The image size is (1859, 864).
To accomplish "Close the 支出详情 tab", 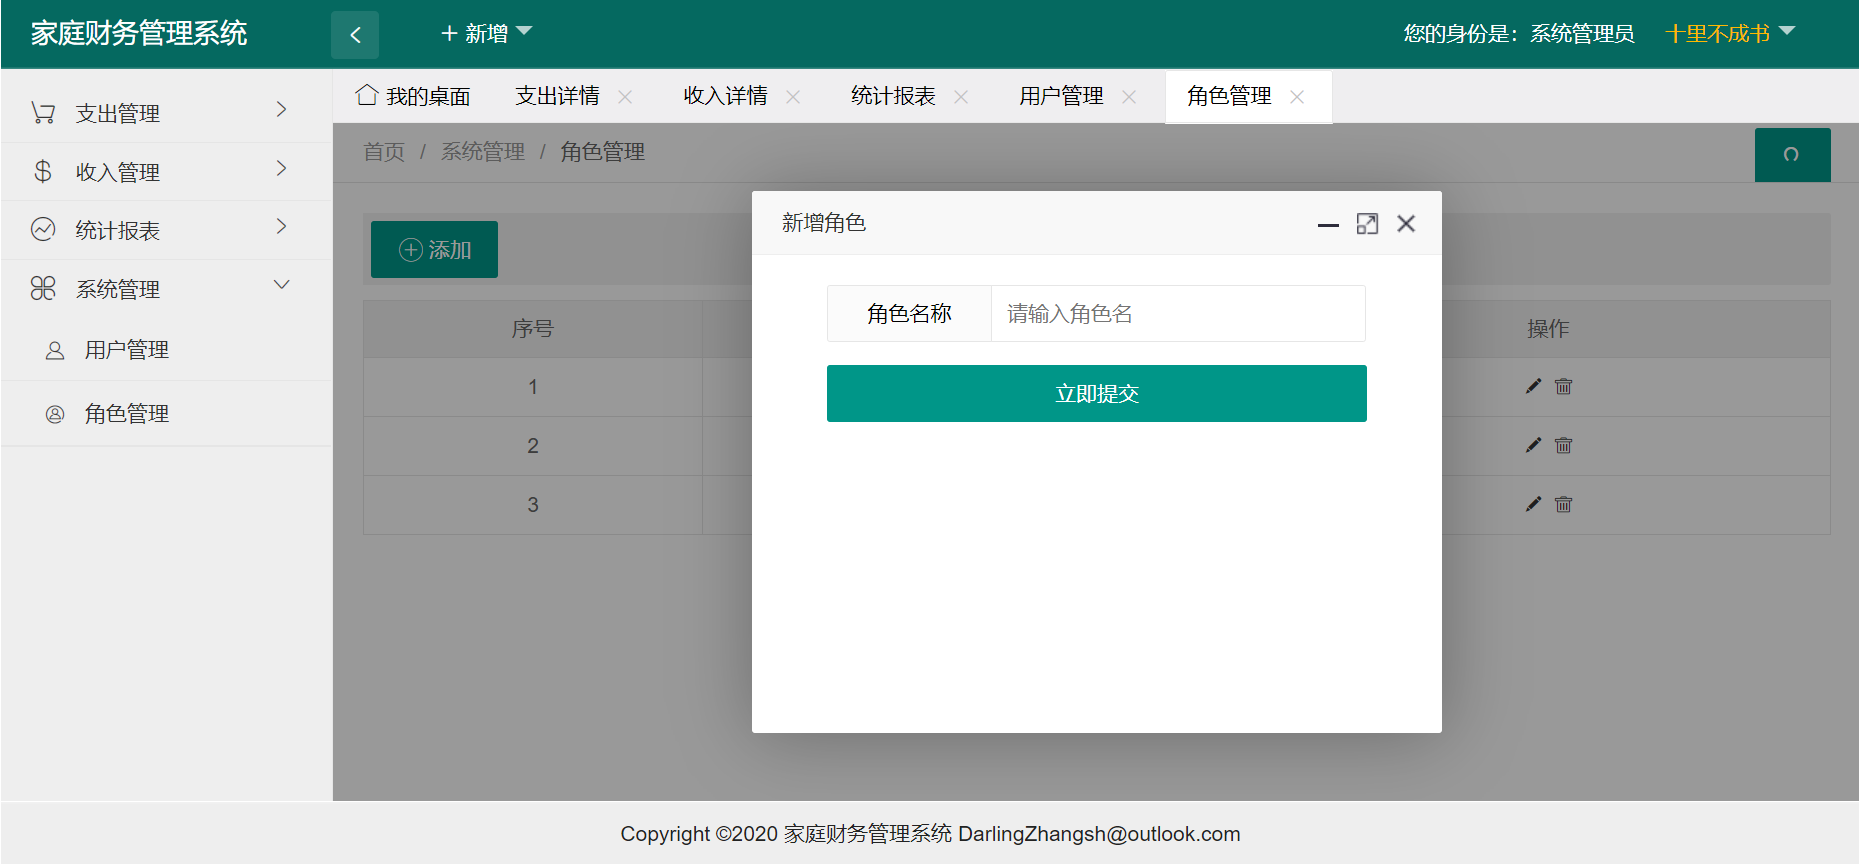I will tap(625, 97).
